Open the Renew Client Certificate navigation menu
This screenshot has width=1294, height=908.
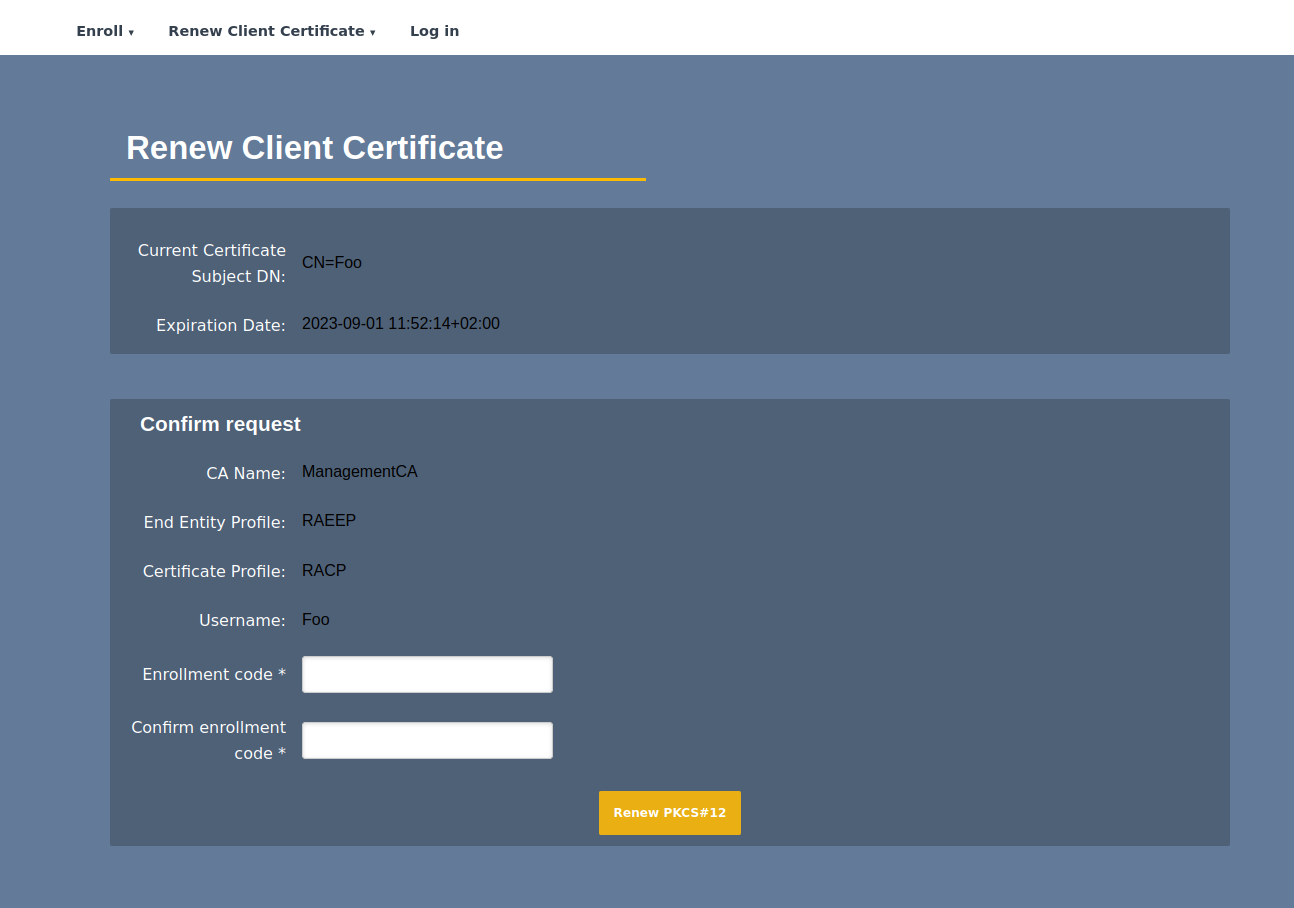point(266,31)
